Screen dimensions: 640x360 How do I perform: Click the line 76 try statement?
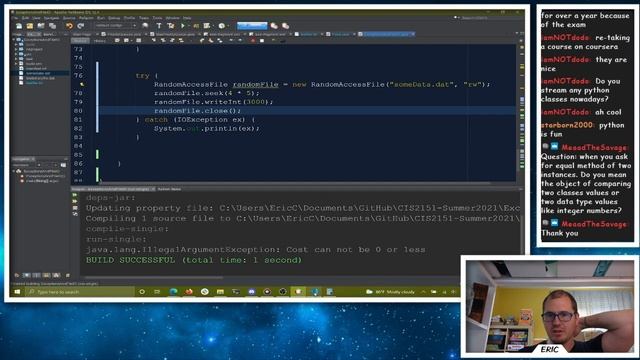click(x=147, y=76)
